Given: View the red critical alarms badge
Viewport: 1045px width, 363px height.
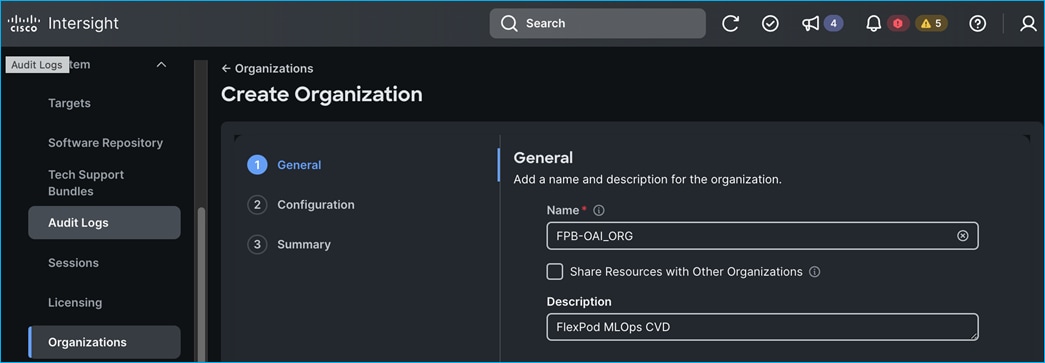Looking at the screenshot, I should pyautogui.click(x=898, y=23).
